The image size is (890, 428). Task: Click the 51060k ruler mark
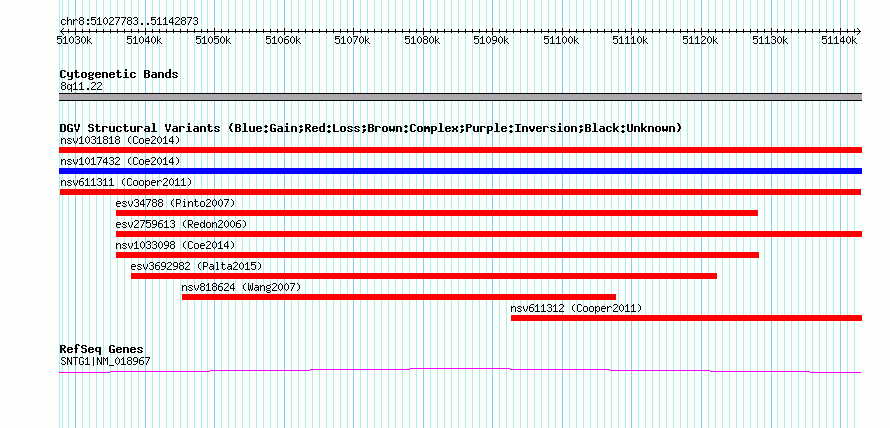pyautogui.click(x=284, y=40)
